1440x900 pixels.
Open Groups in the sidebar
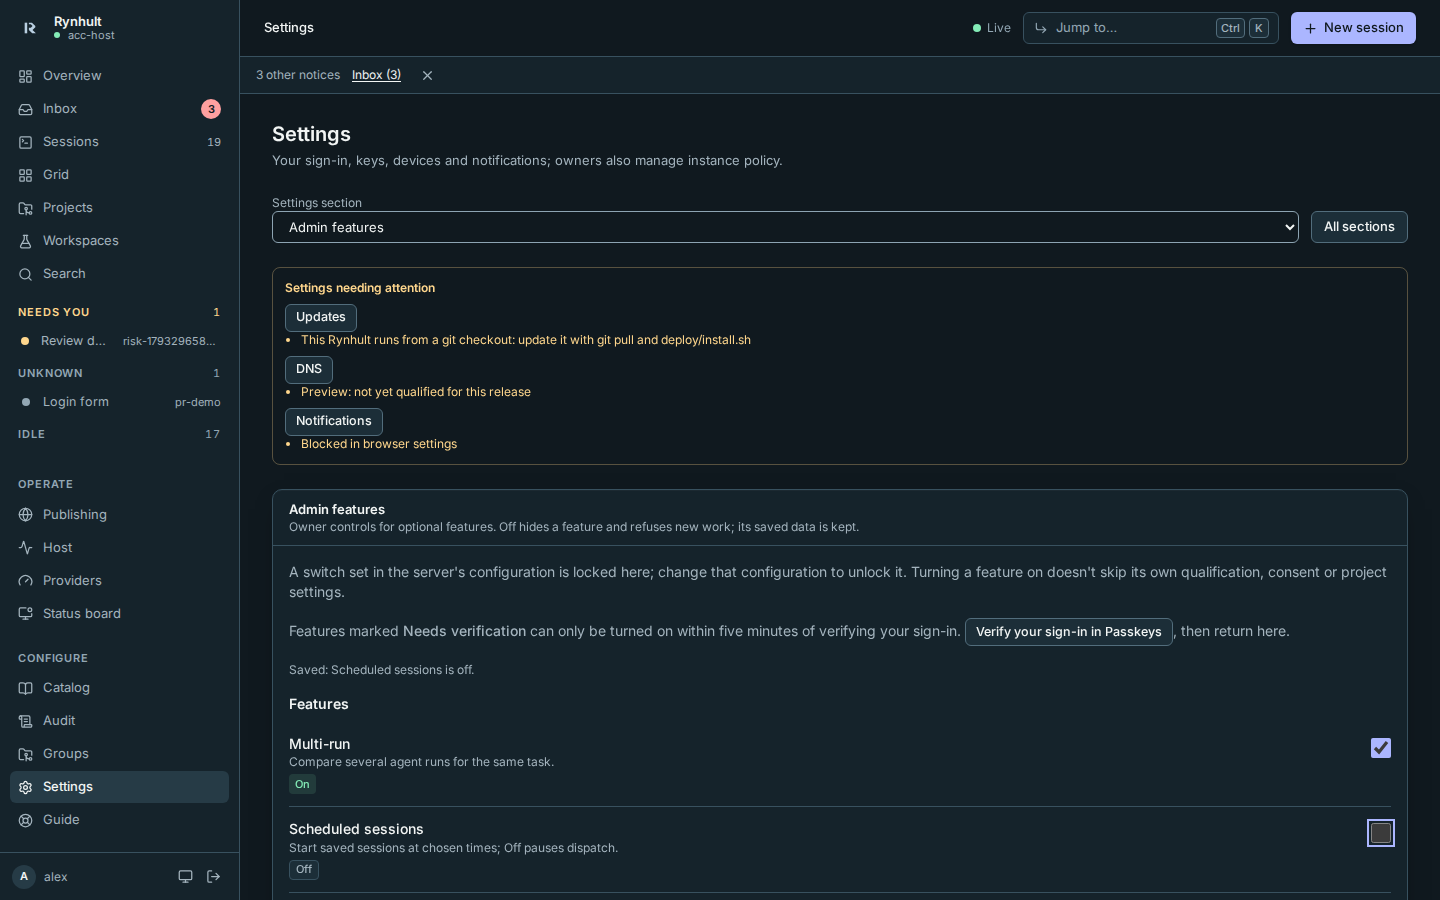[119, 754]
